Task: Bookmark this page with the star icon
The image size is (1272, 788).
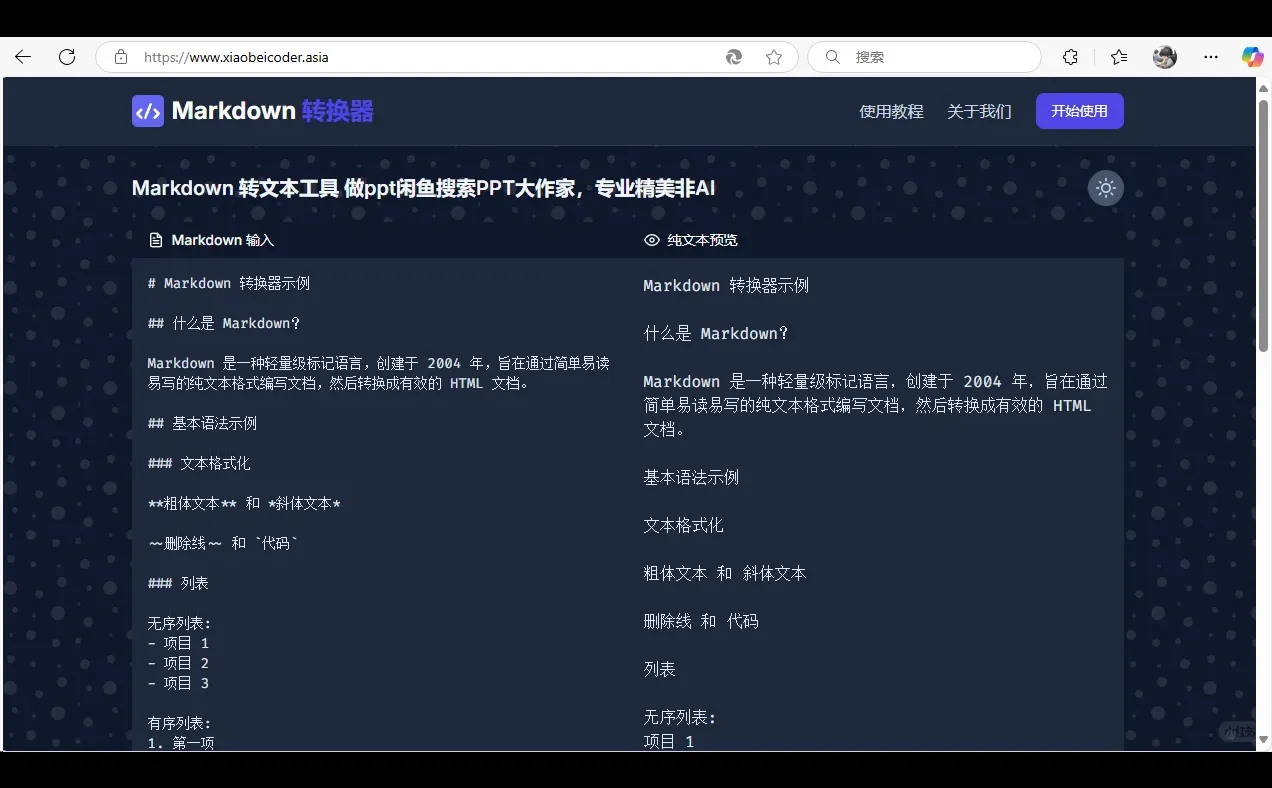Action: pyautogui.click(x=773, y=57)
